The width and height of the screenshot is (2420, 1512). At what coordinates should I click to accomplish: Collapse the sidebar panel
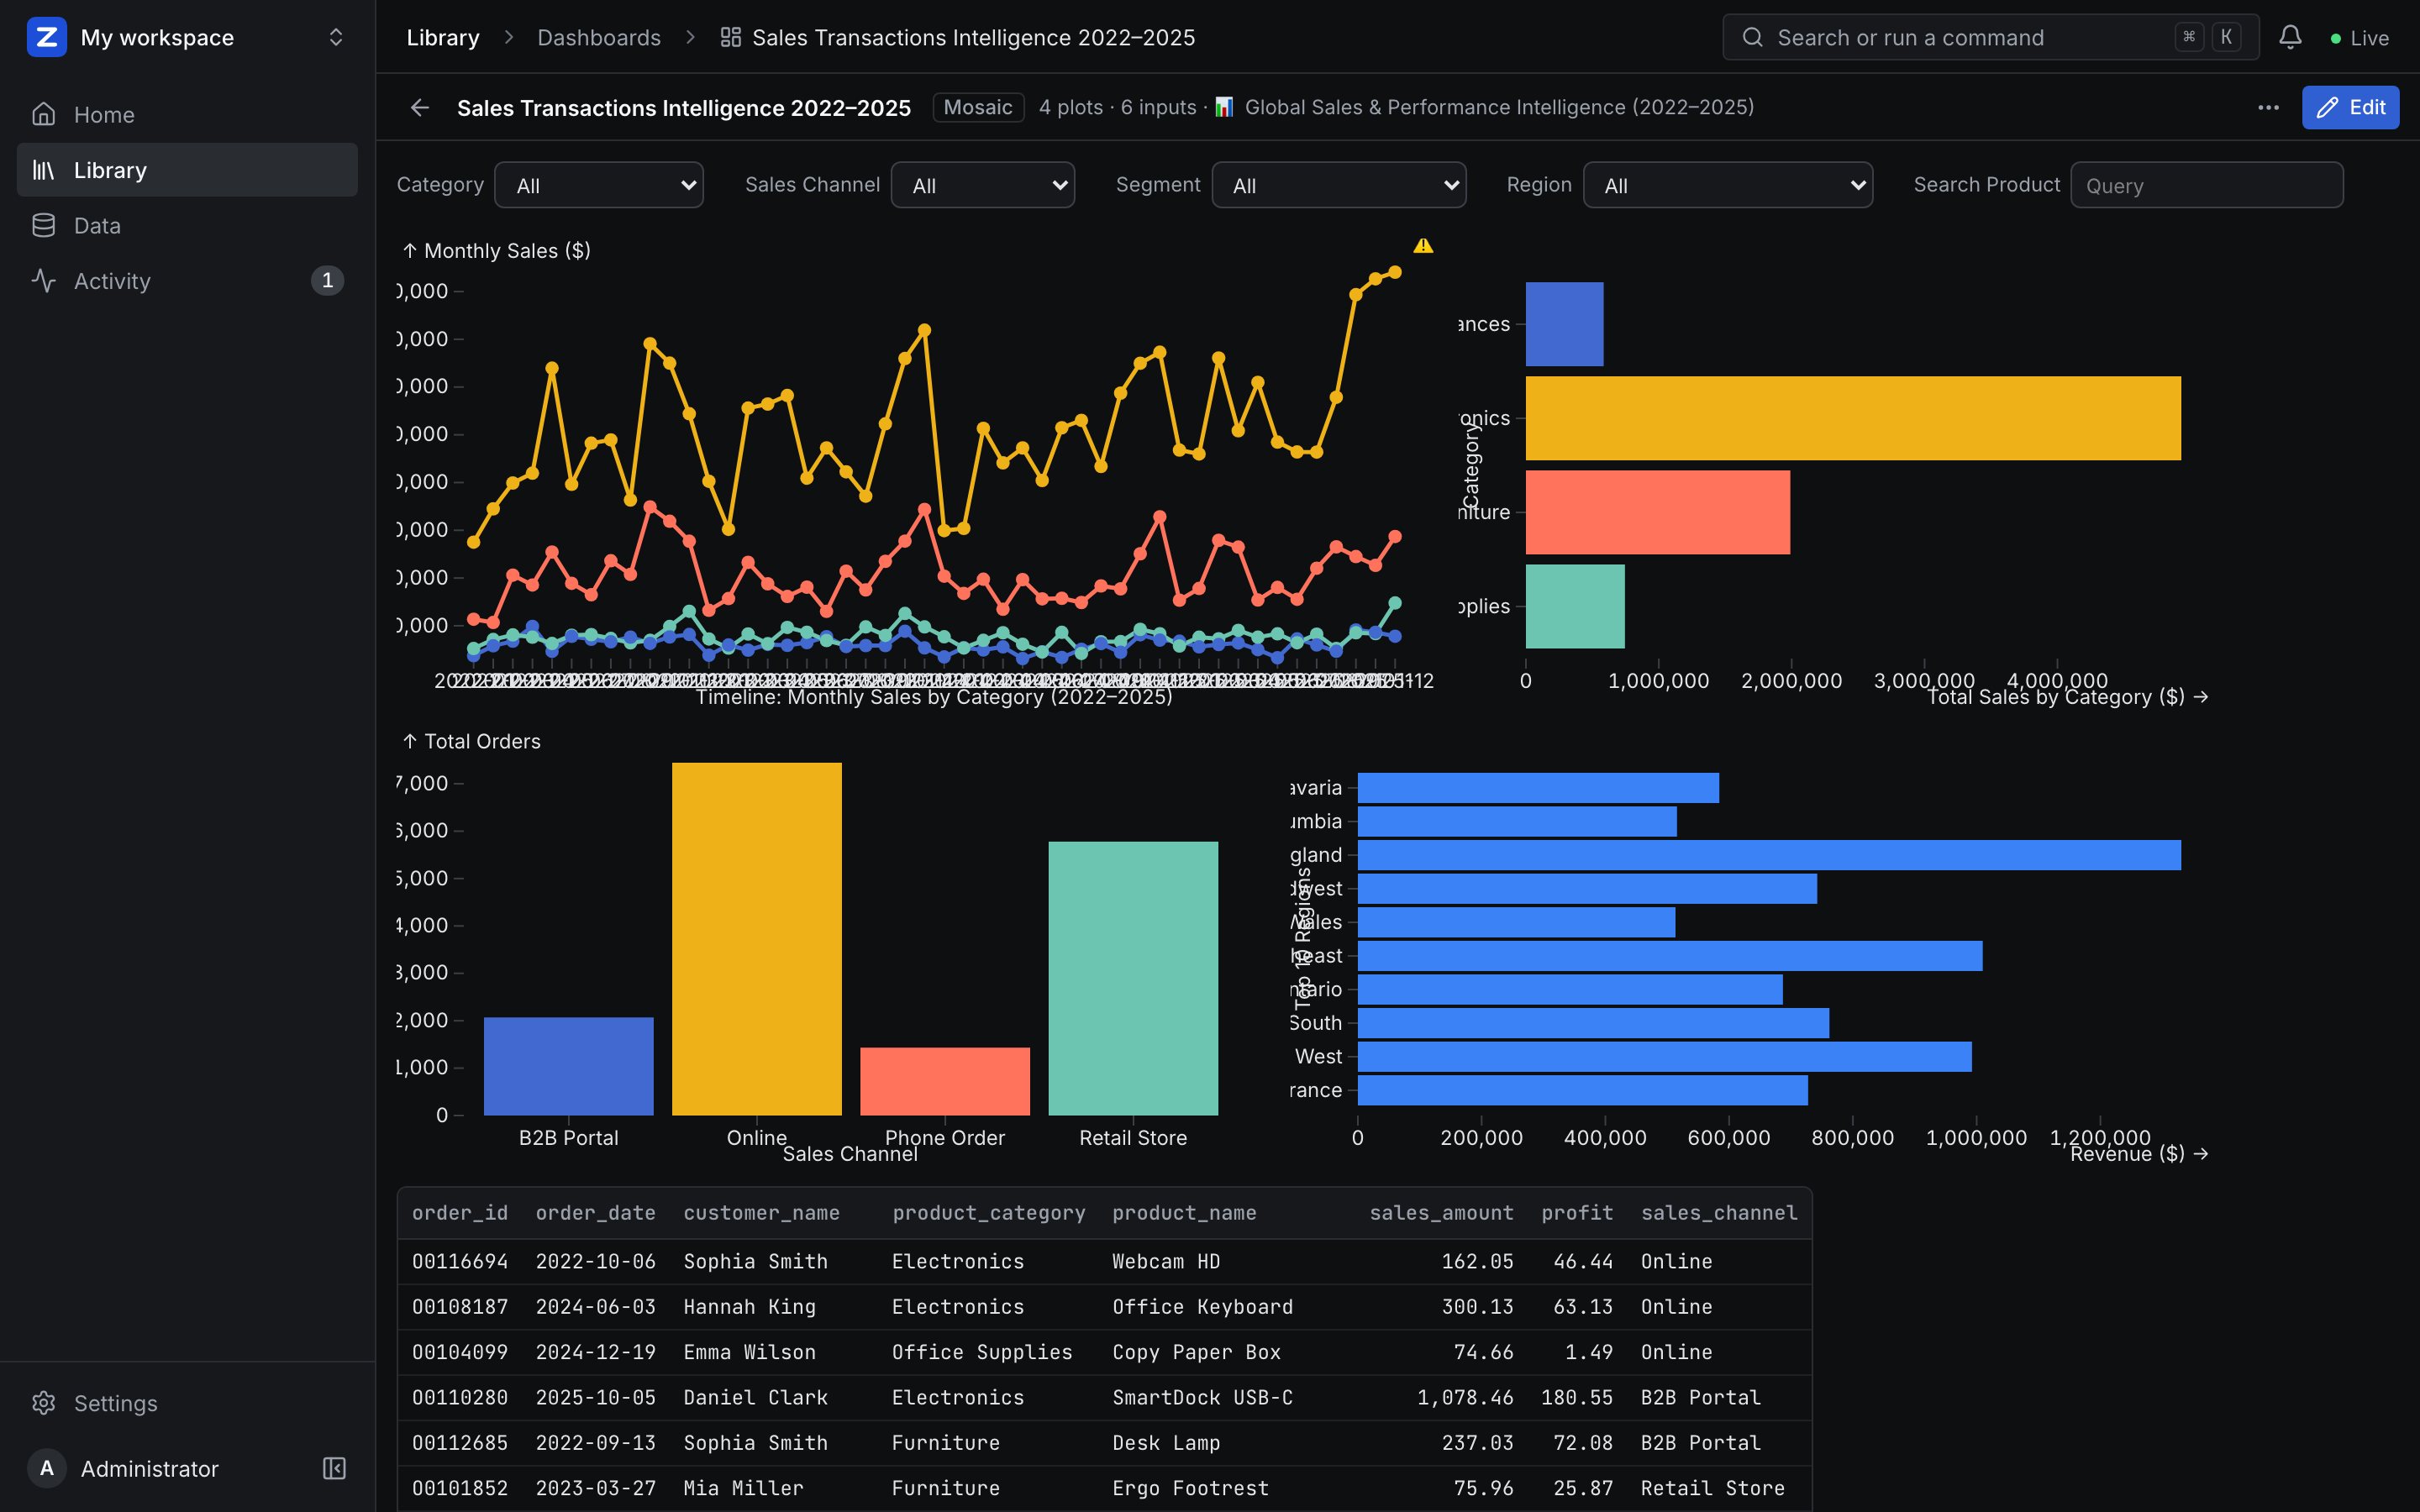(334, 1468)
